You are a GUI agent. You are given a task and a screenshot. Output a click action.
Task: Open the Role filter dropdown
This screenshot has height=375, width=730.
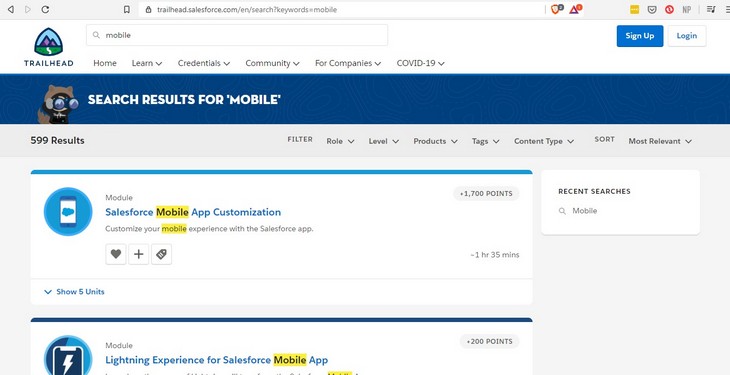340,141
